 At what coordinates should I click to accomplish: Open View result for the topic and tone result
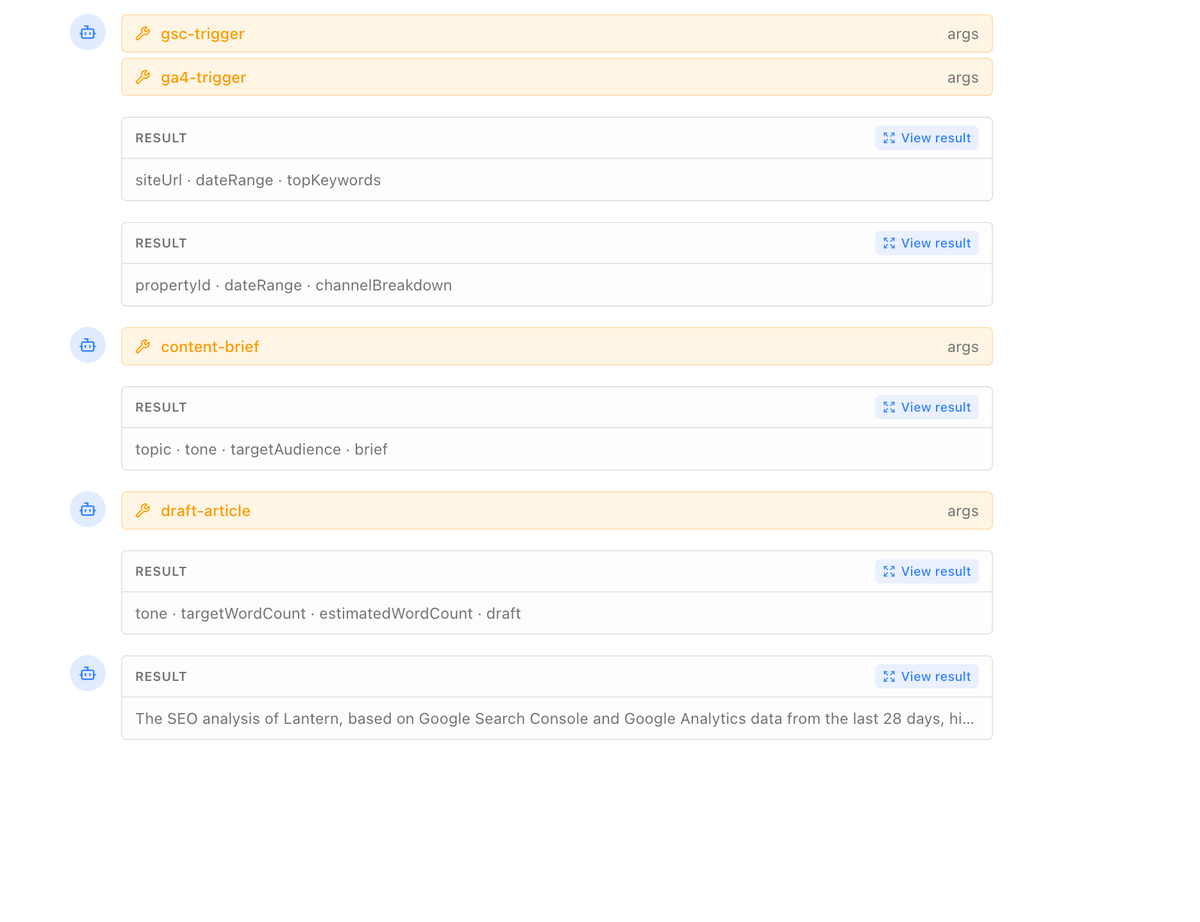tap(926, 406)
